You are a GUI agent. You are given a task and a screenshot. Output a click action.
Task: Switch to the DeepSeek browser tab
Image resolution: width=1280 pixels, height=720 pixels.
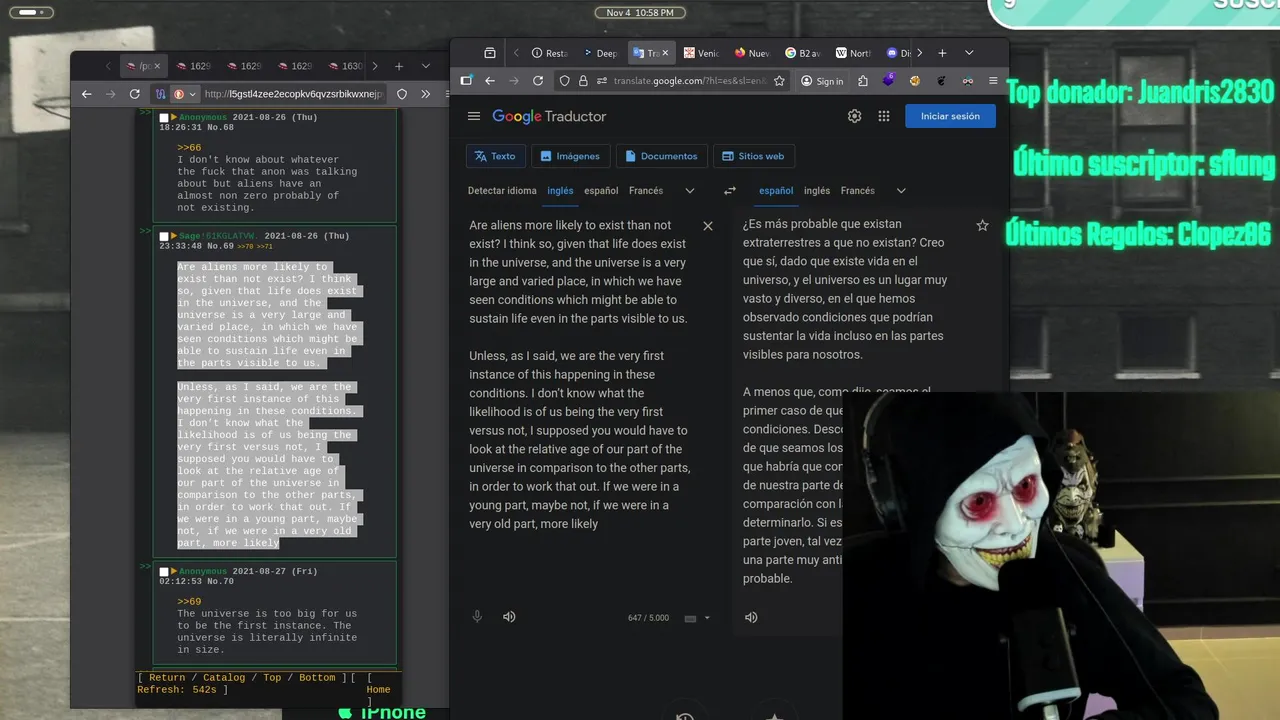pos(600,53)
